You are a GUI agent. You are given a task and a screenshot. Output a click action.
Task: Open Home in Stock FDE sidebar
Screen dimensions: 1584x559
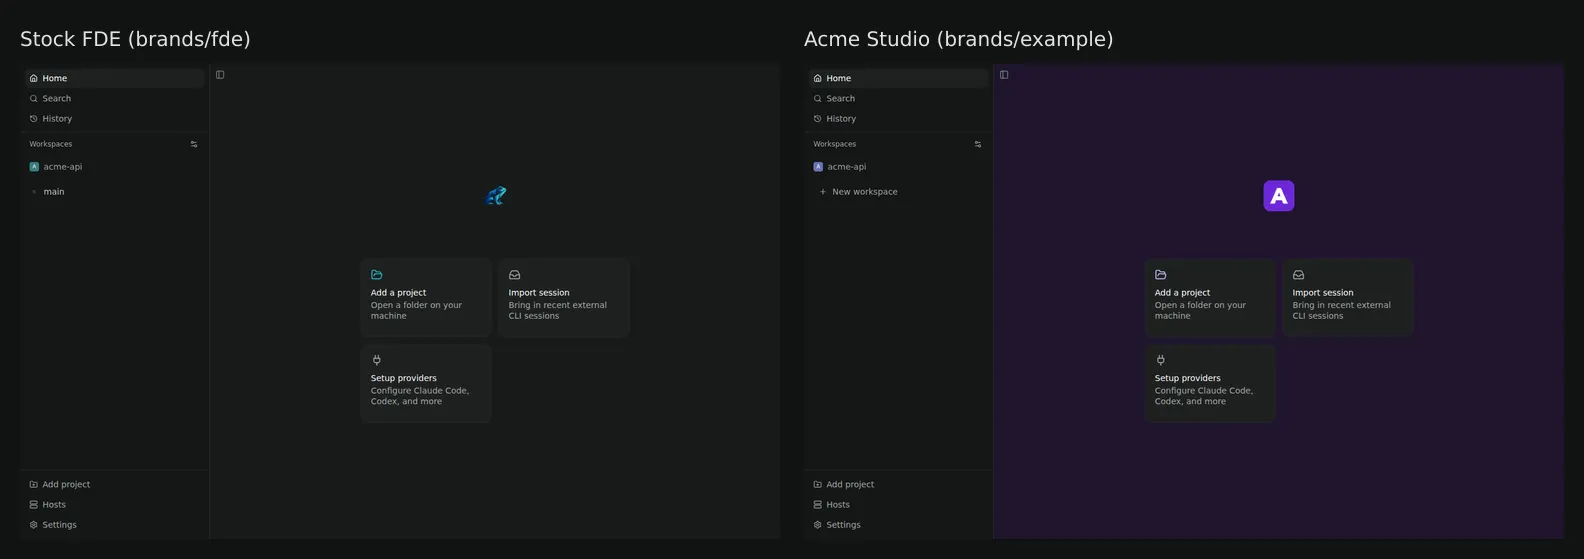click(114, 78)
